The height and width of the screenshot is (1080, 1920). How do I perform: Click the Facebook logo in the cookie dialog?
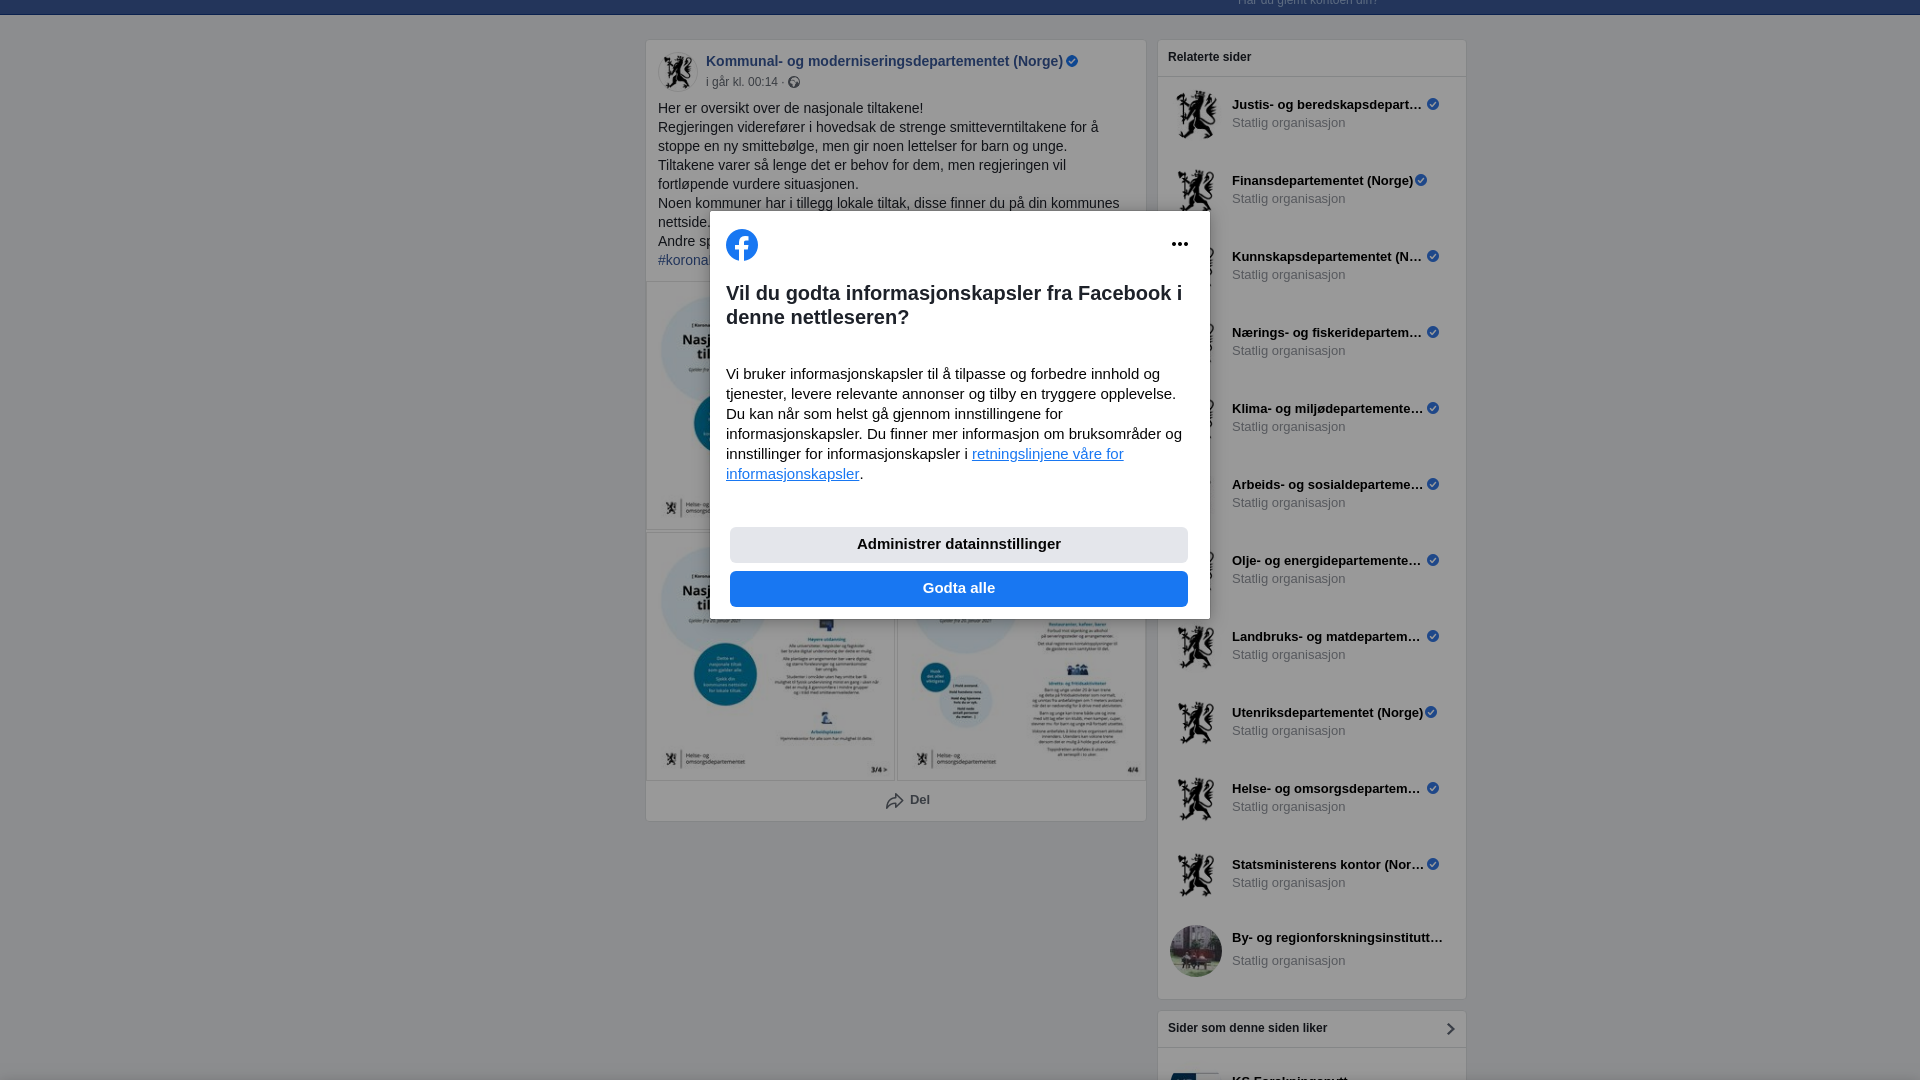pyautogui.click(x=742, y=245)
